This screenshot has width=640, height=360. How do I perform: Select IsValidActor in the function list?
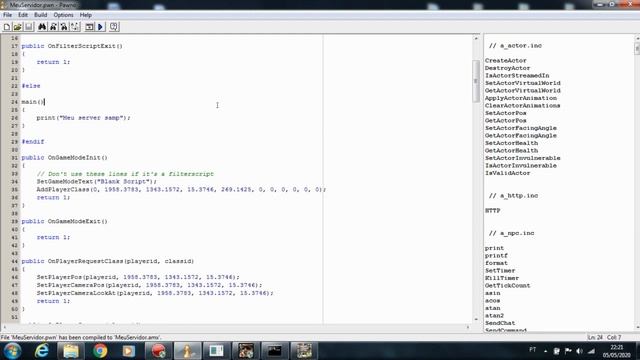coord(507,173)
